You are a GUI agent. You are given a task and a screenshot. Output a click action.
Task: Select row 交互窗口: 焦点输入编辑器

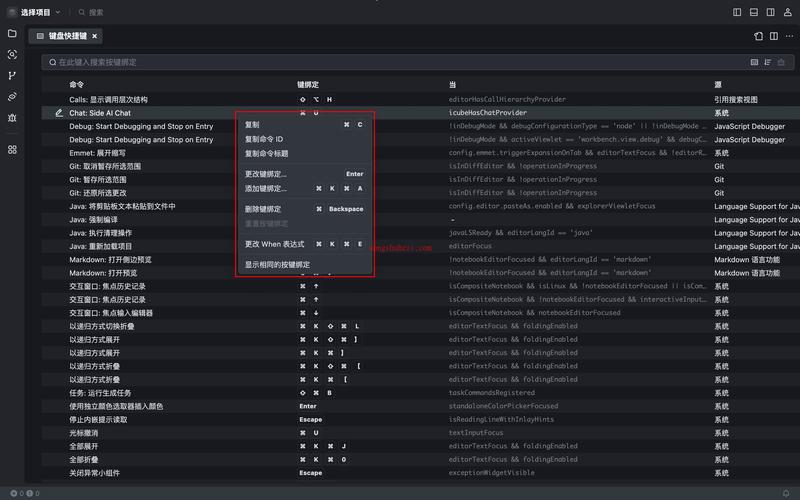[x=420, y=313]
